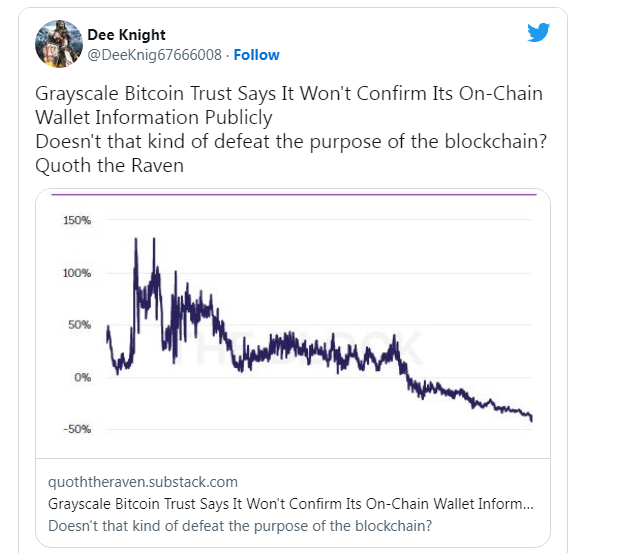The image size is (617, 553).
Task: Click the -50% axis label on chart
Action: click(77, 429)
